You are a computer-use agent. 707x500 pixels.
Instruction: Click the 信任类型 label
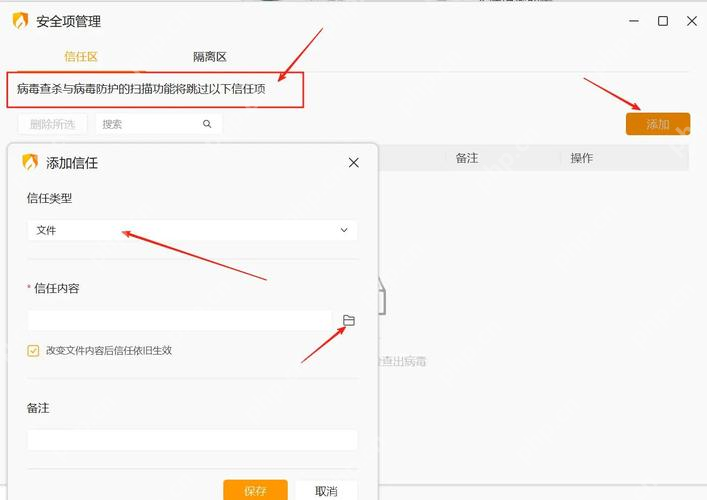tap(49, 198)
